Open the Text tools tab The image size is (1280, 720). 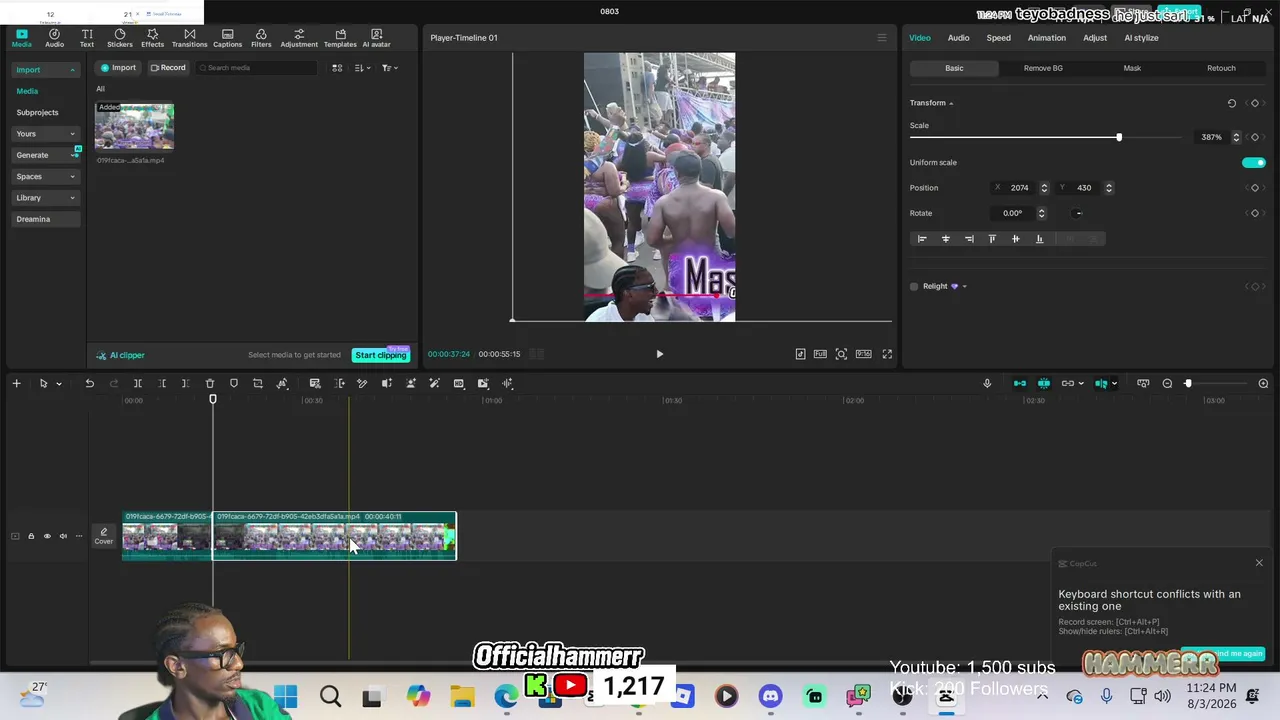(x=87, y=38)
